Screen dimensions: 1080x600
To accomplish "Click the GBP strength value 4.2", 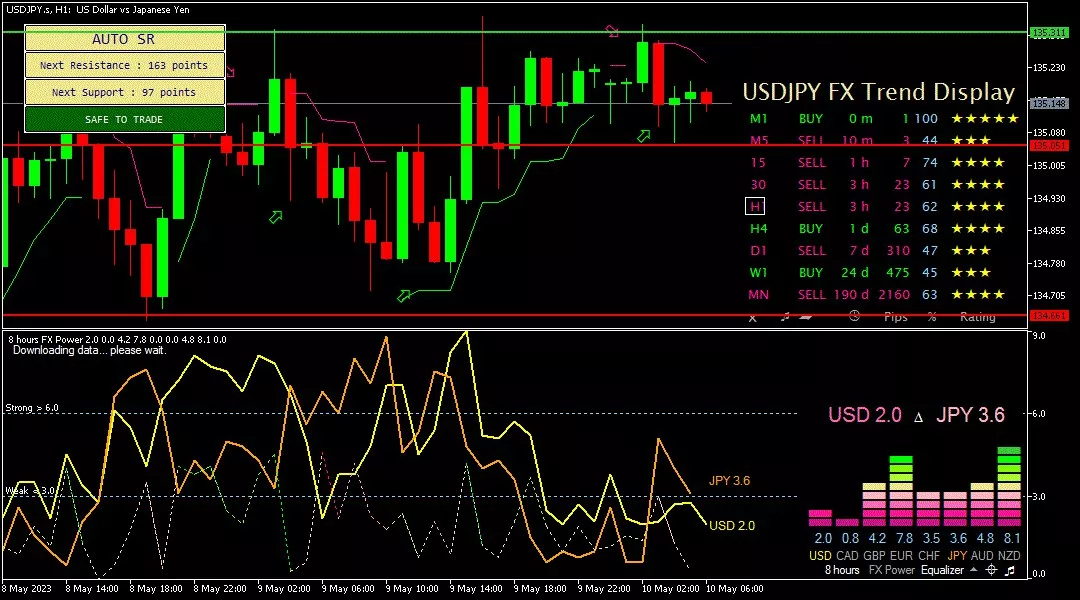I will pyautogui.click(x=877, y=539).
